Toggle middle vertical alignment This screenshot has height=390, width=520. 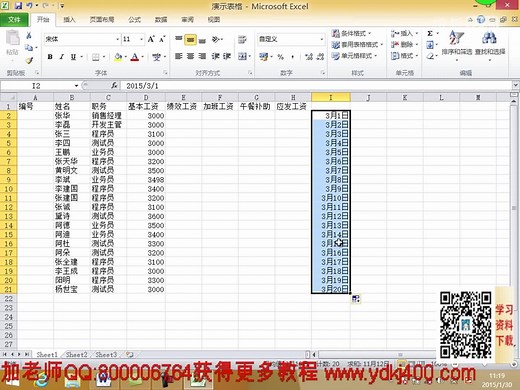point(190,40)
